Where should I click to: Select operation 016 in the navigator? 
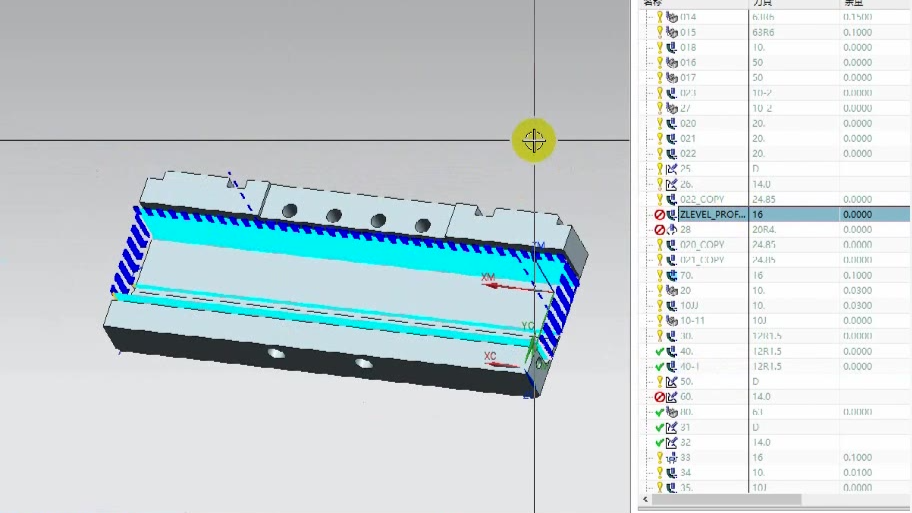tap(688, 62)
